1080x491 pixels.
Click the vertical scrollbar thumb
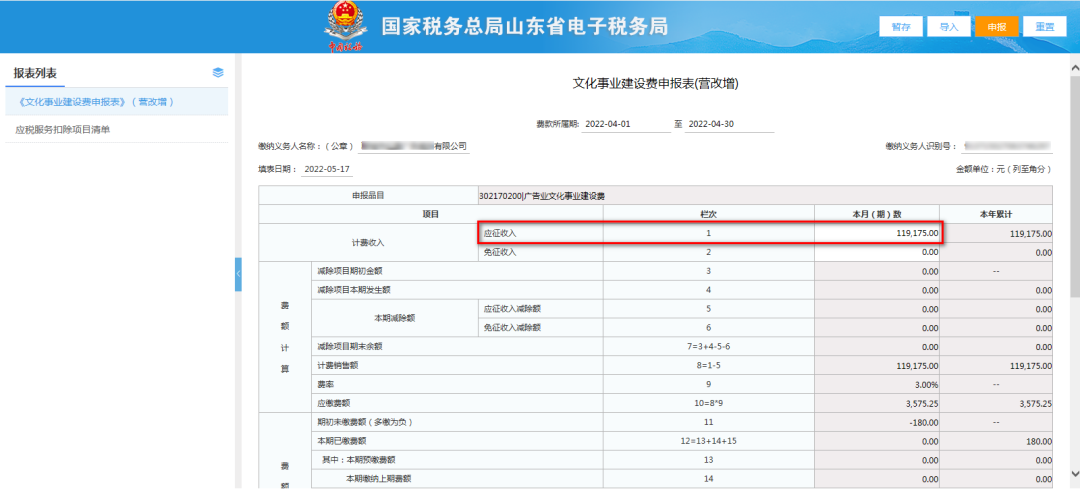[1074, 186]
